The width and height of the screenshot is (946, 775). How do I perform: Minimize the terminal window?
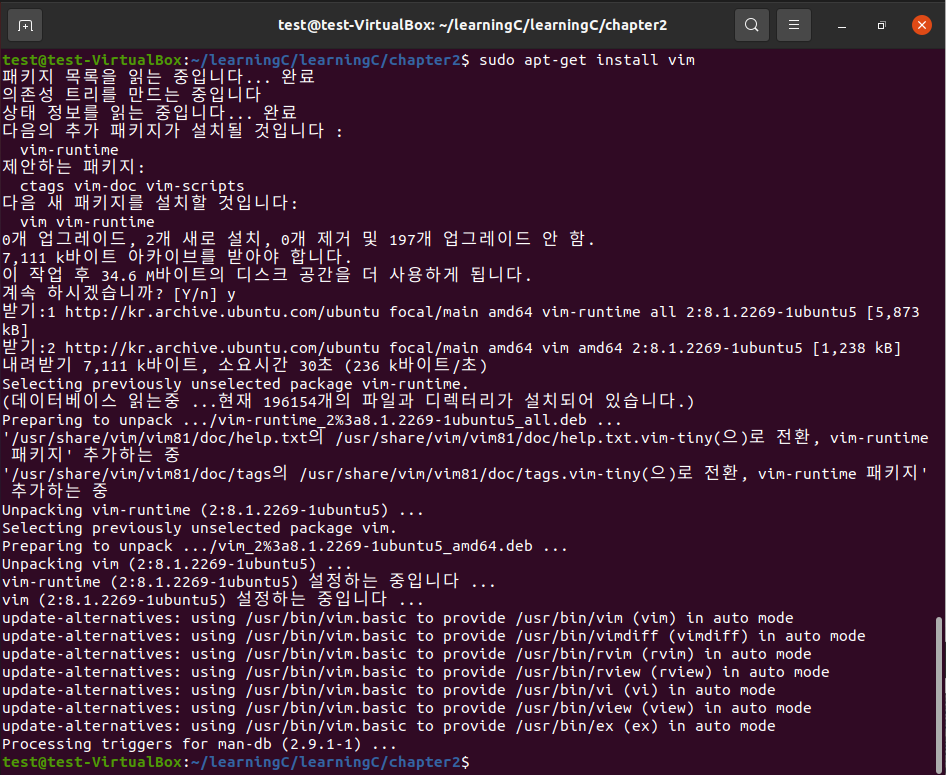[842, 25]
